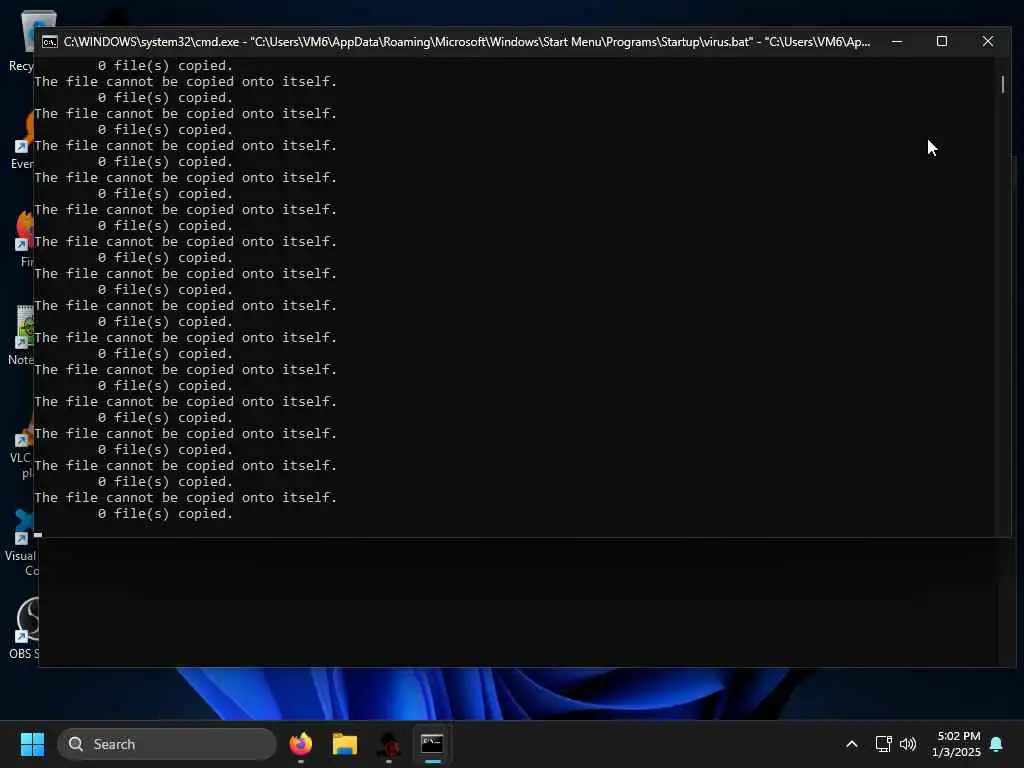The width and height of the screenshot is (1024, 768).
Task: Select the Notepad++ desktop shortcut
Action: click(x=22, y=335)
